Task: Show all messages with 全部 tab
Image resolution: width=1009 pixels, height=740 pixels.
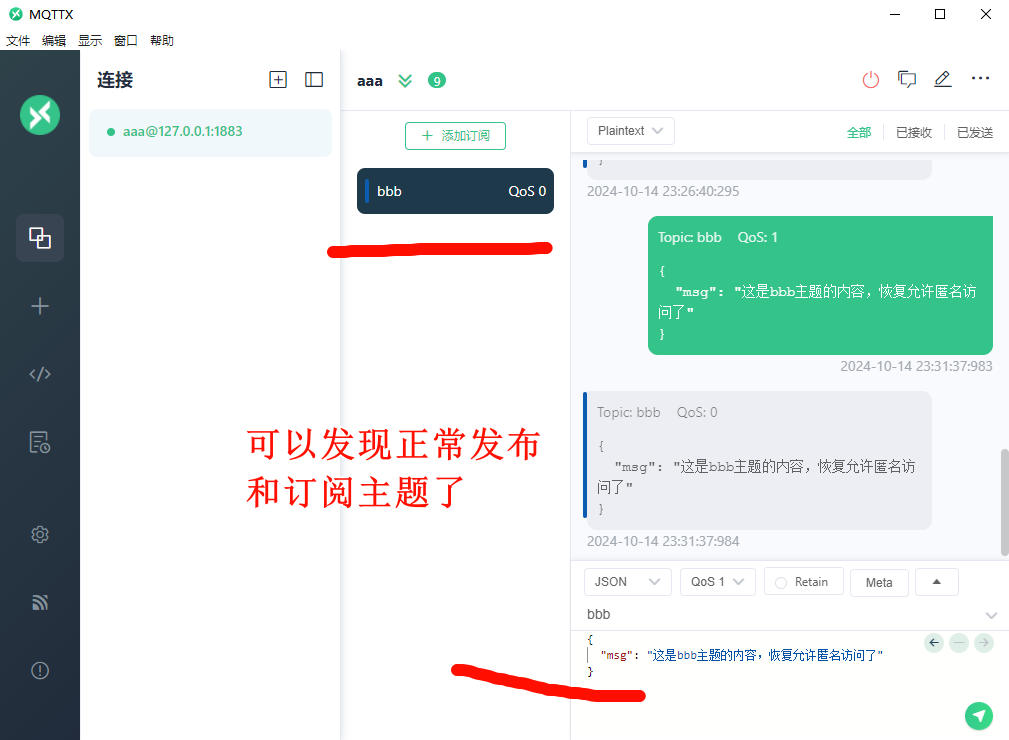Action: 859,133
